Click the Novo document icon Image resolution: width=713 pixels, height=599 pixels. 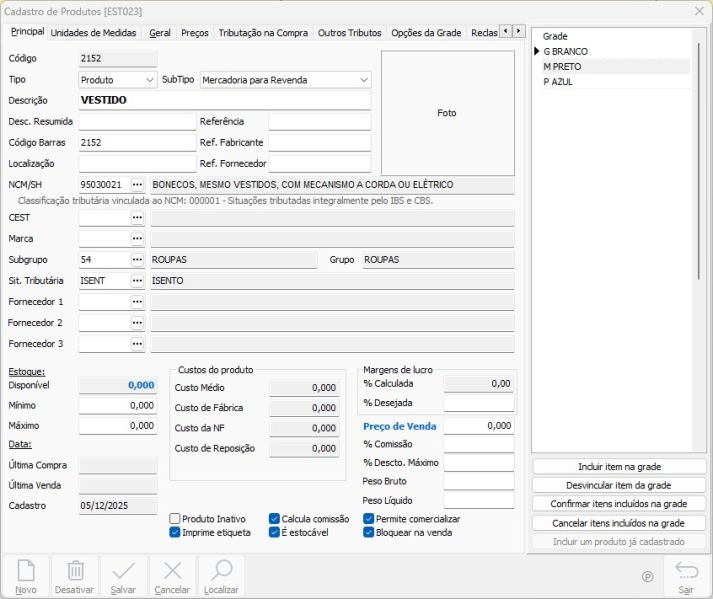[x=26, y=571]
